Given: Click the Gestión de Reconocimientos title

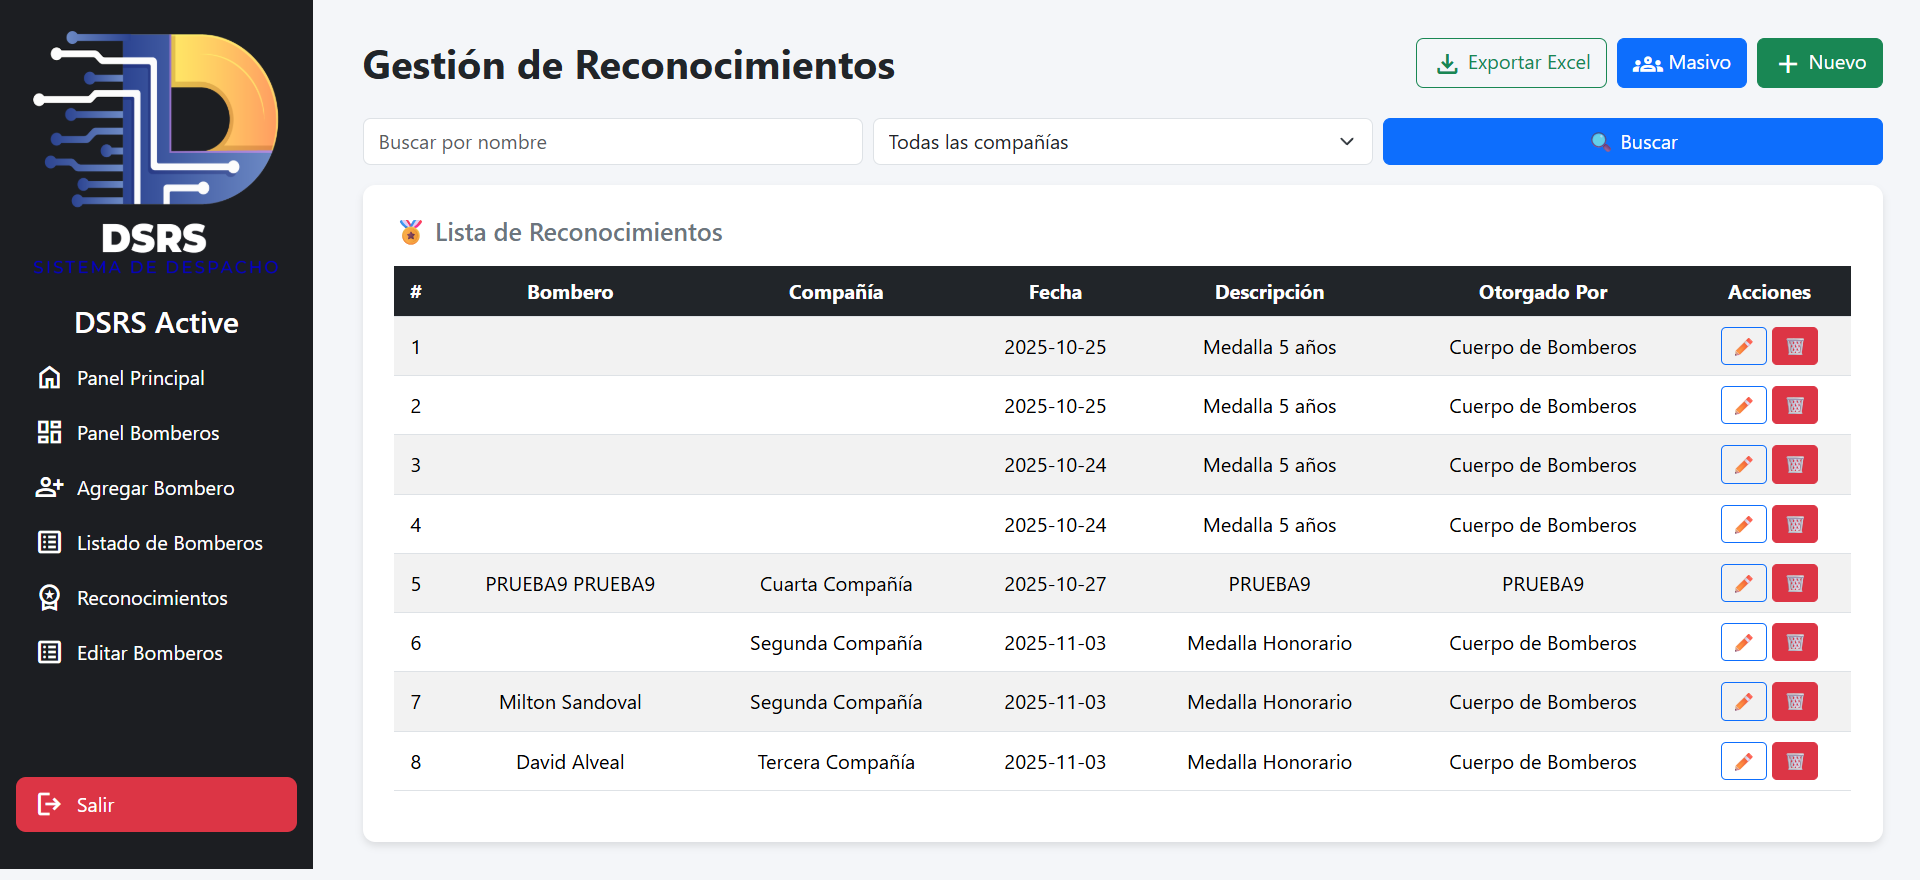Looking at the screenshot, I should (628, 65).
